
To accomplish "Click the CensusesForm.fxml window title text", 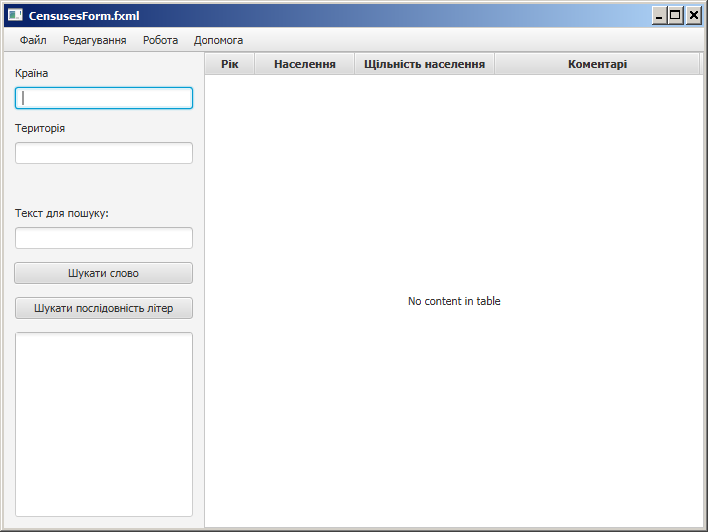I will point(84,15).
